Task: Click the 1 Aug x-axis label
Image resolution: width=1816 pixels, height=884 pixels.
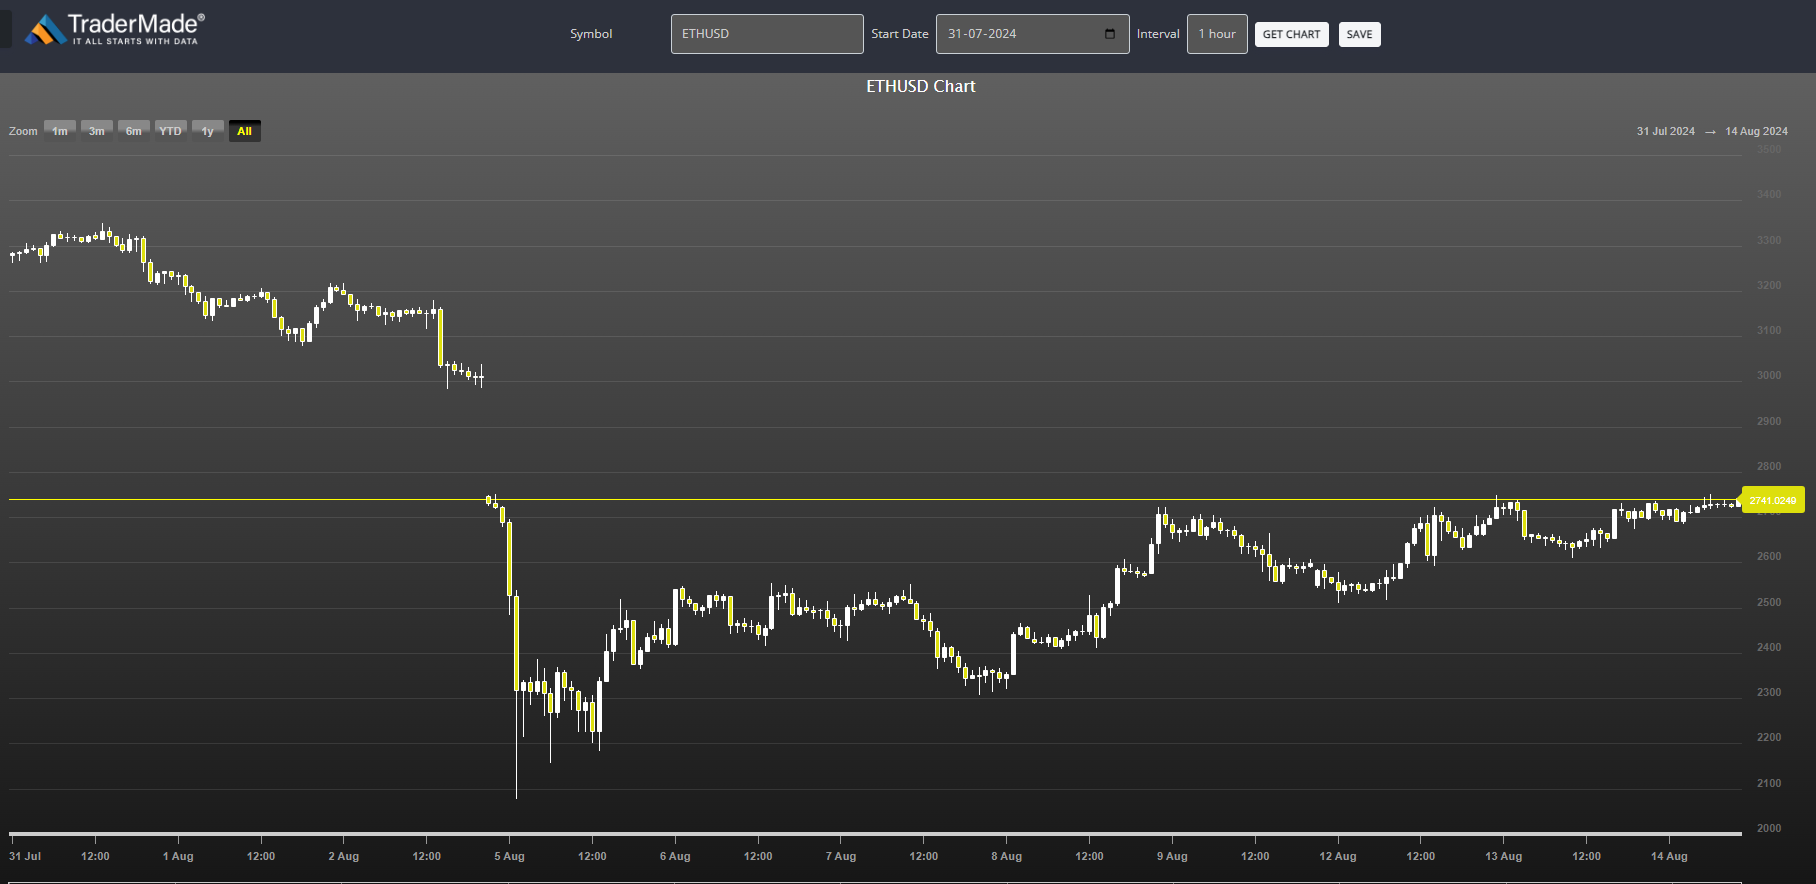Action: click(x=178, y=856)
